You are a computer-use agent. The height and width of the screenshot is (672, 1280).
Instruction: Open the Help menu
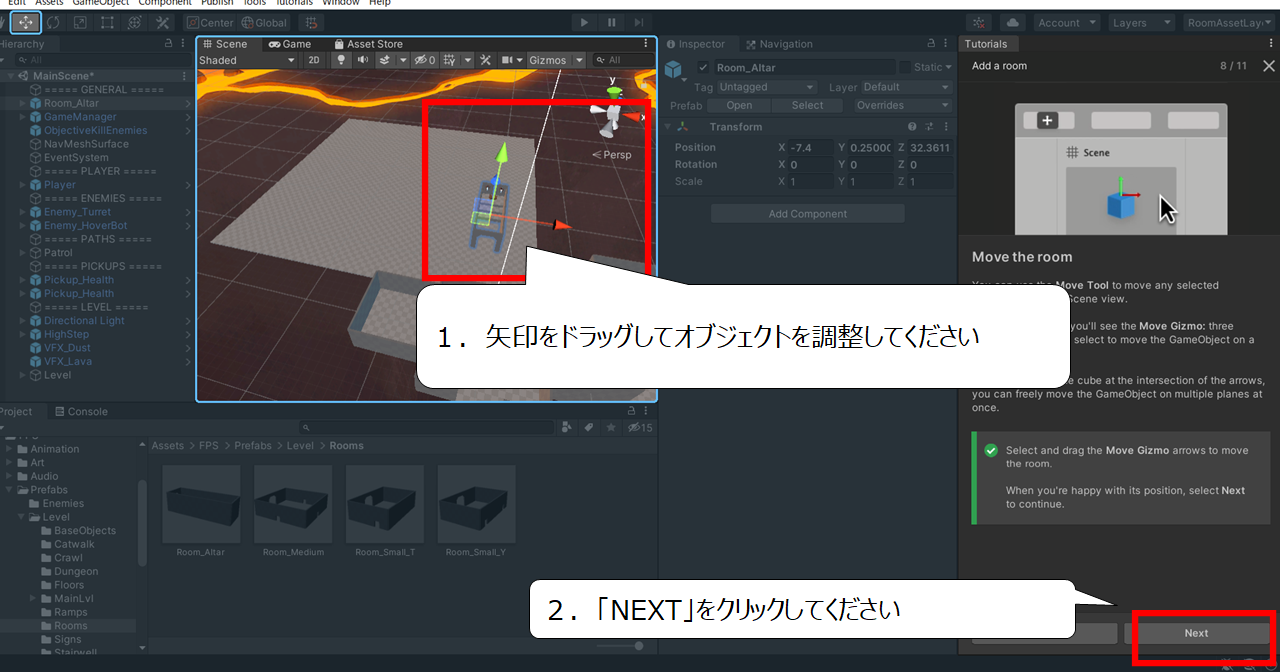(x=380, y=3)
